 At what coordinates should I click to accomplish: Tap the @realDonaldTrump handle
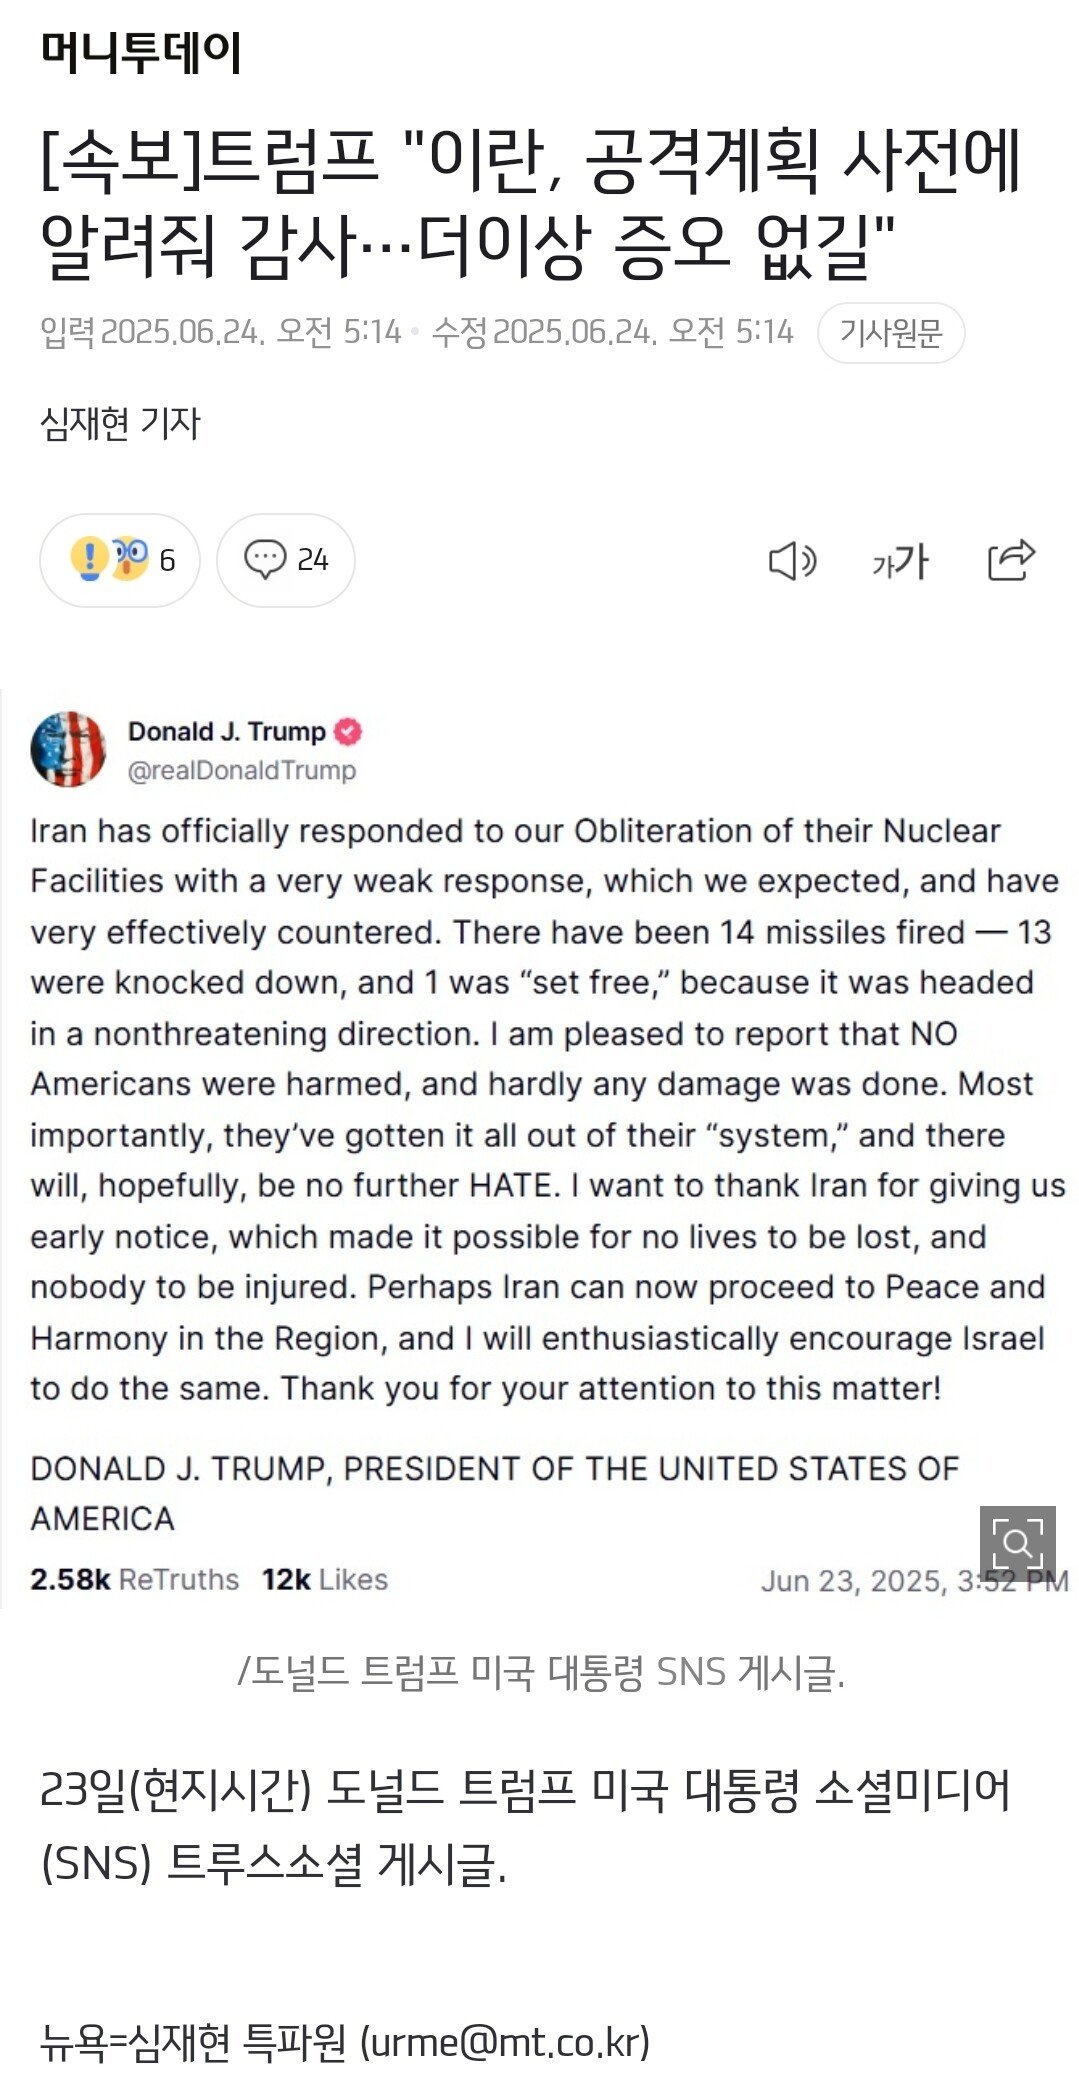tap(242, 770)
